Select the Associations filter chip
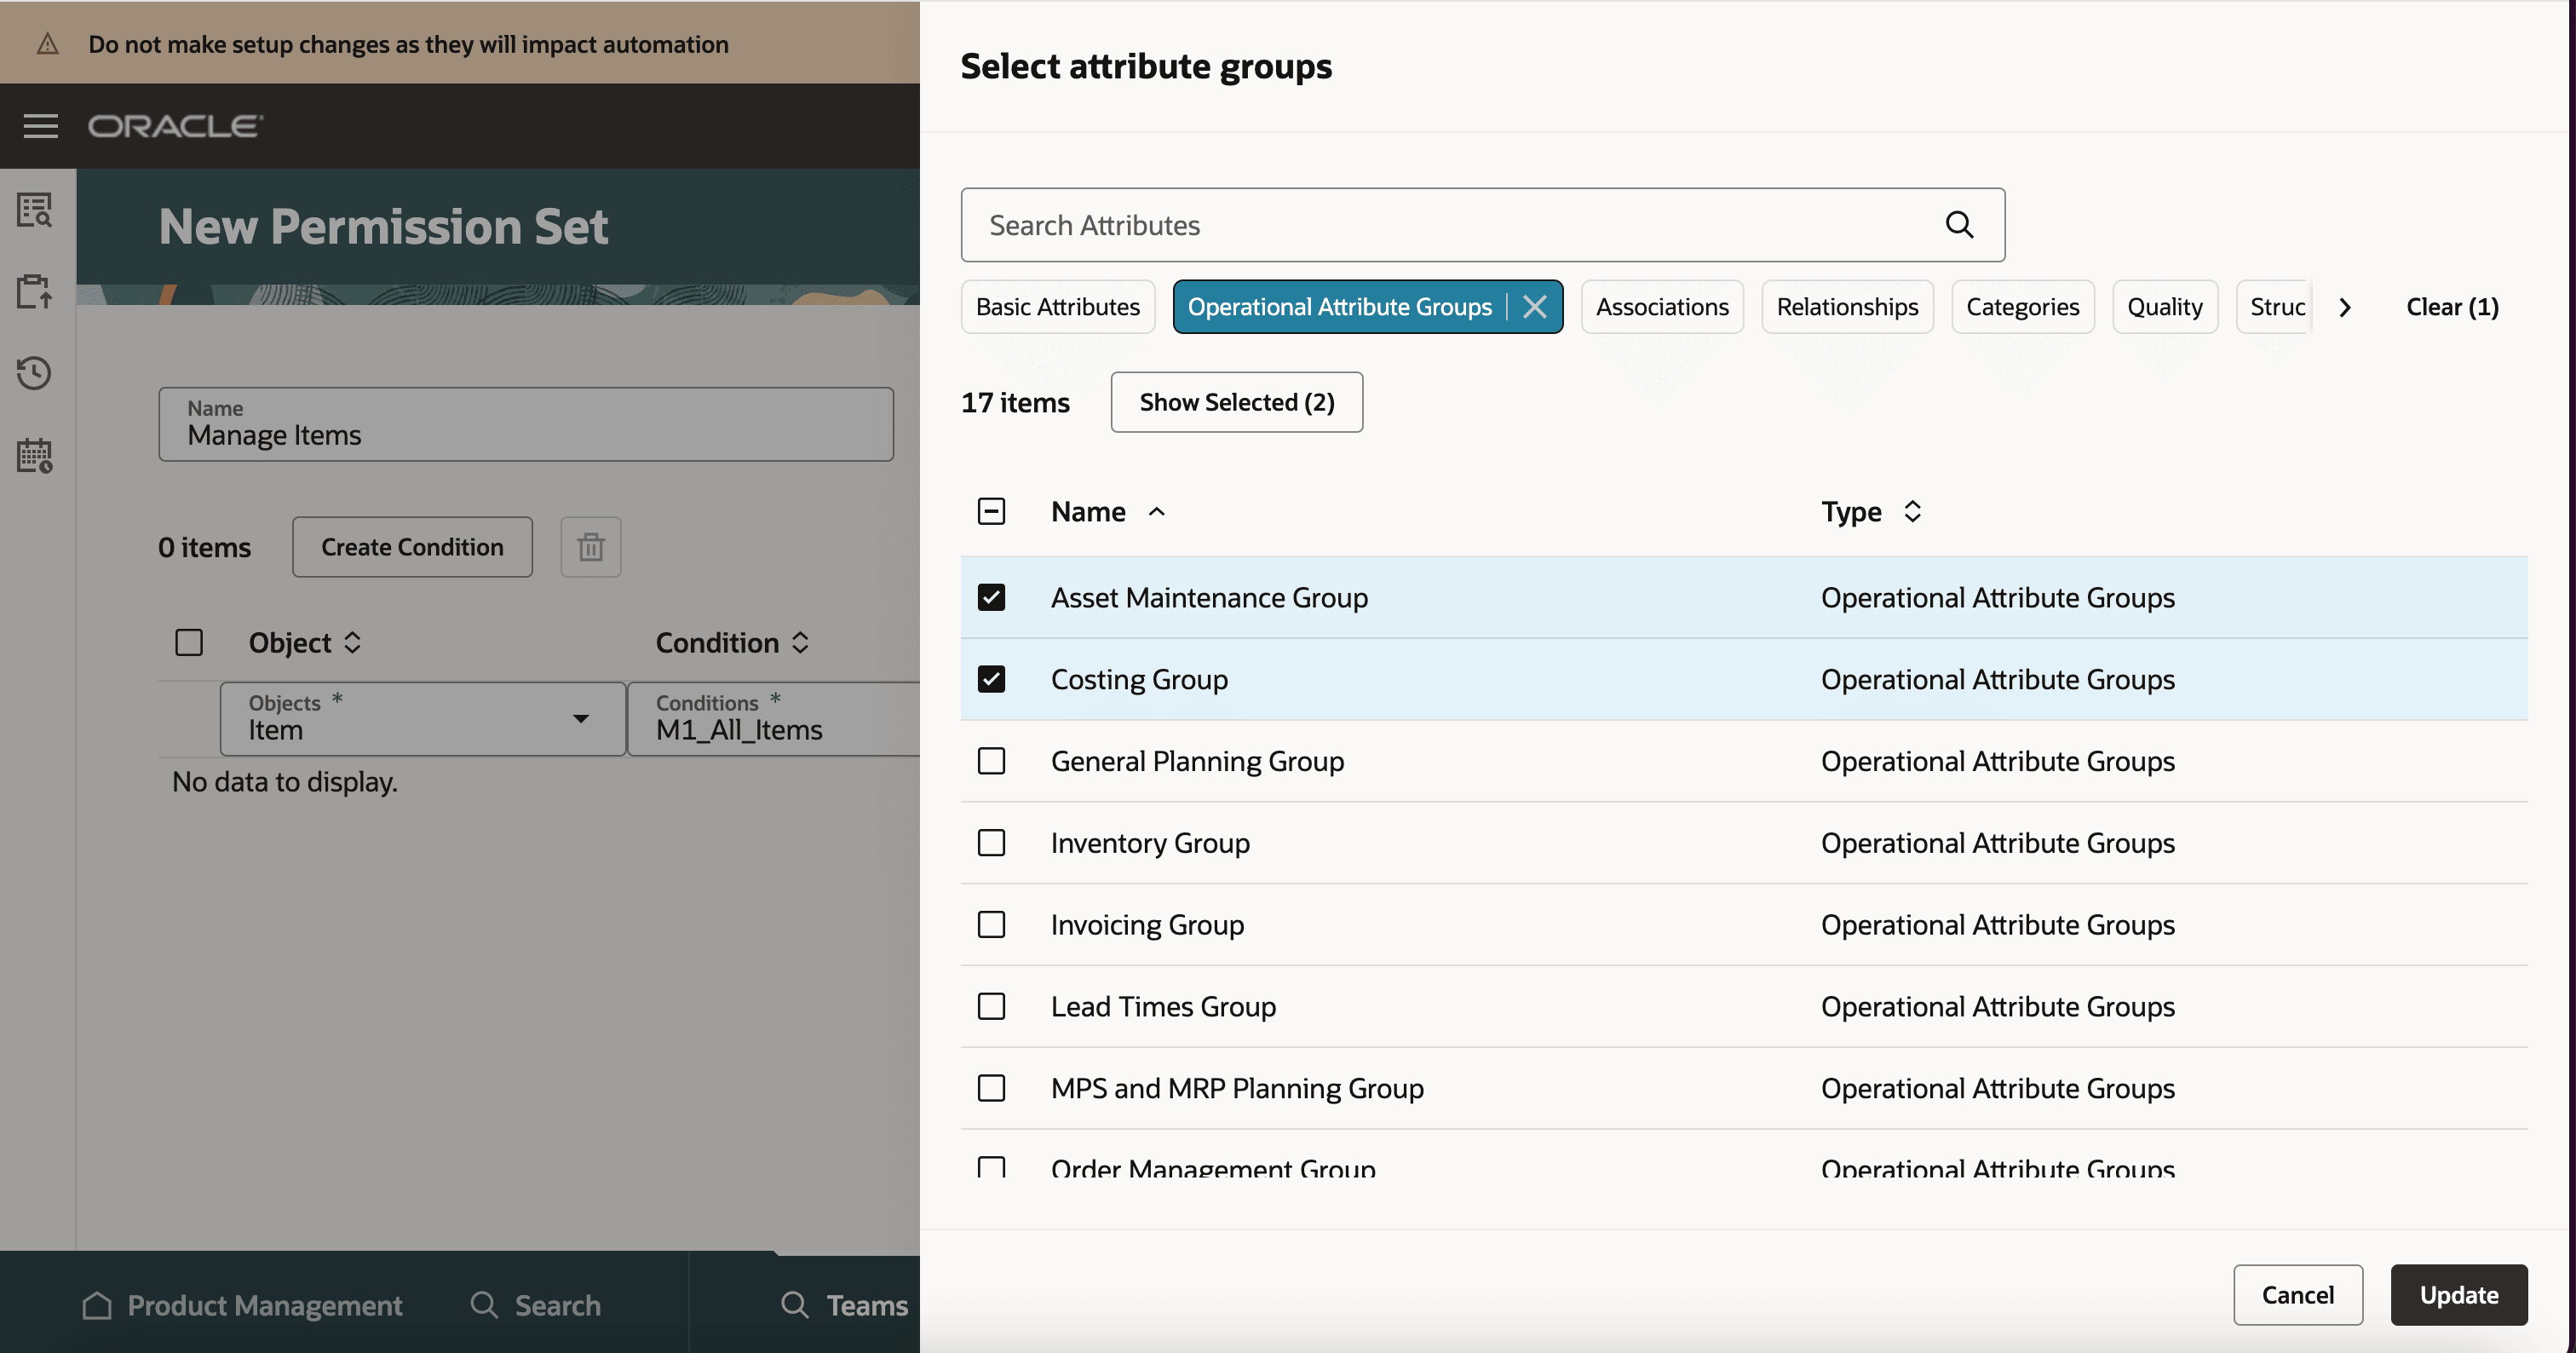This screenshot has height=1353, width=2576. 1662,307
